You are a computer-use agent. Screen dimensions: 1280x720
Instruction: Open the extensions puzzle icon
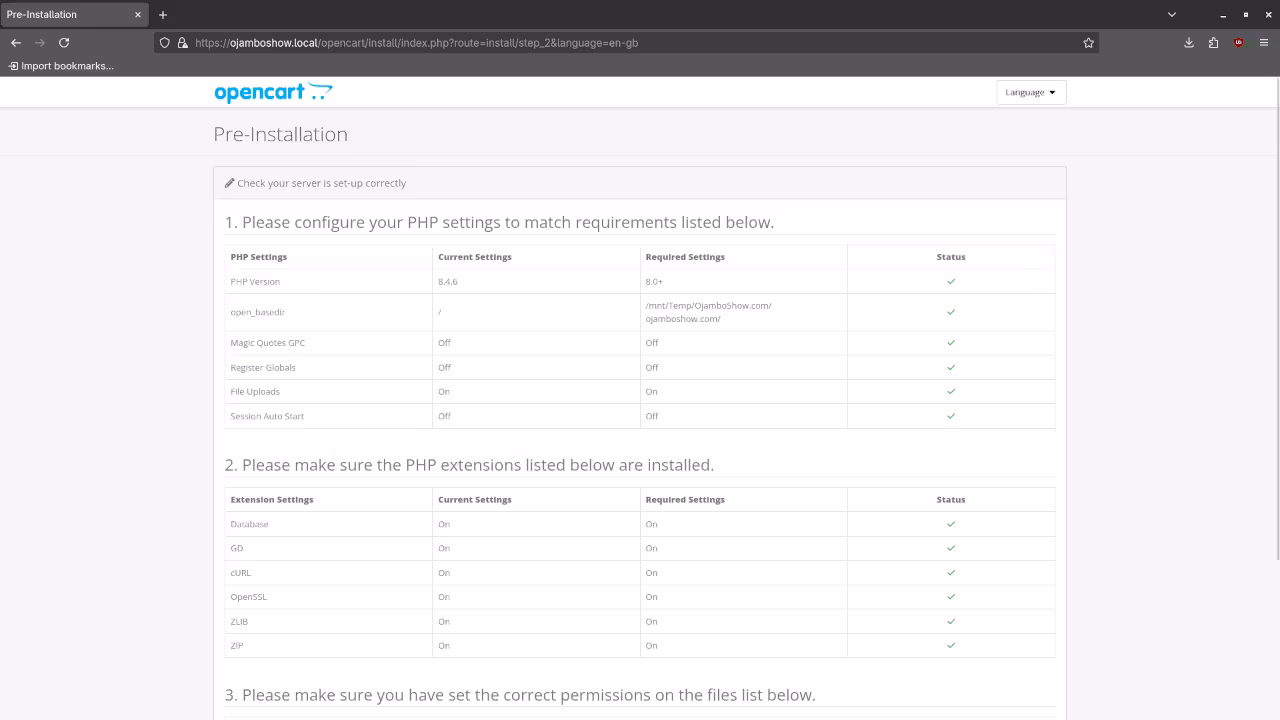pos(1213,43)
